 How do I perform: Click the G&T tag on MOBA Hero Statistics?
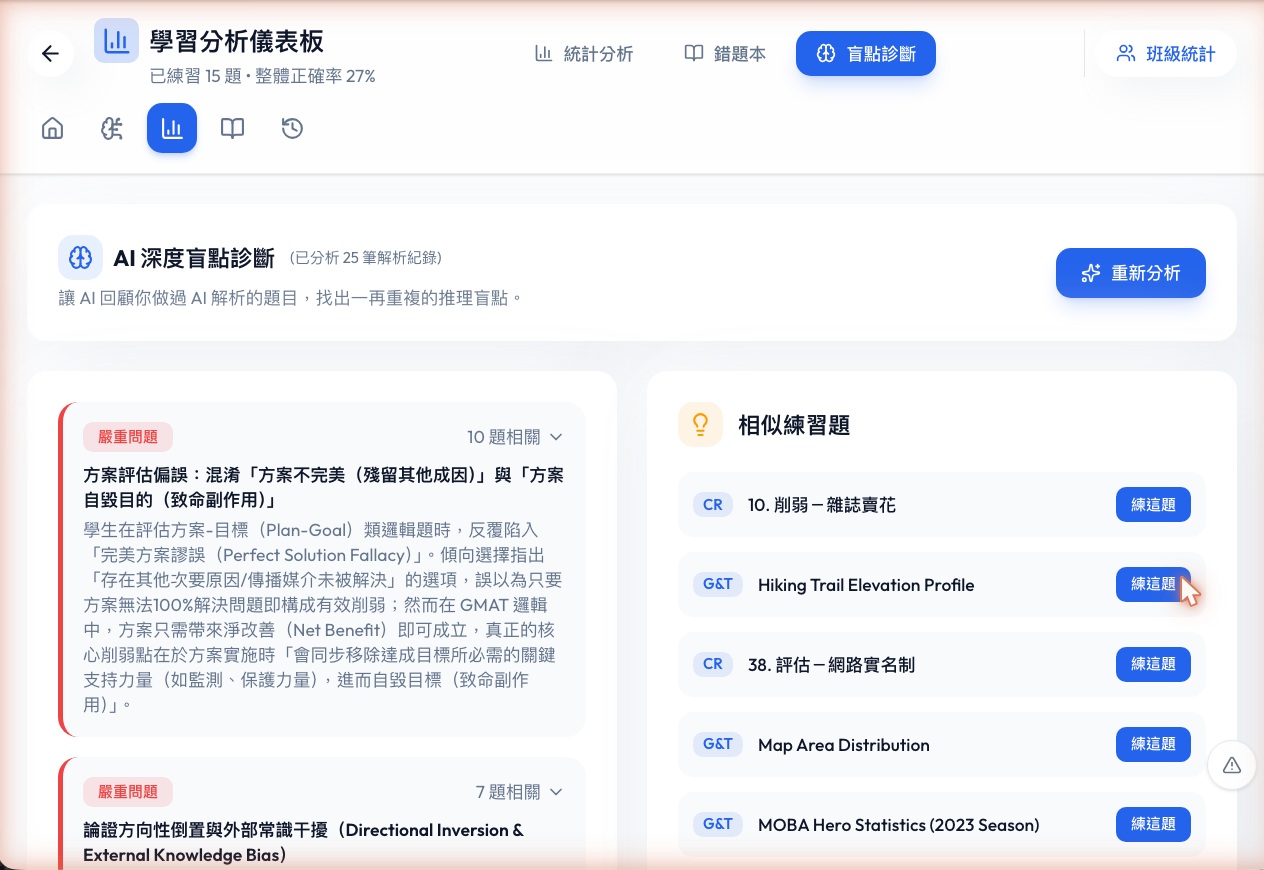tap(718, 824)
